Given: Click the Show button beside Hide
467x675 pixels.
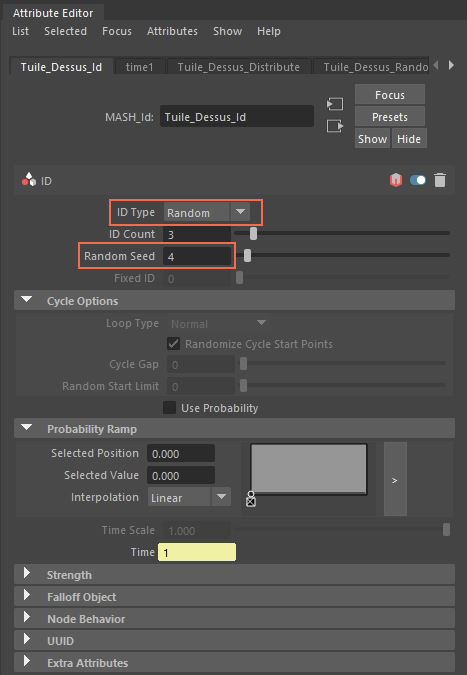Looking at the screenshot, I should 372,139.
